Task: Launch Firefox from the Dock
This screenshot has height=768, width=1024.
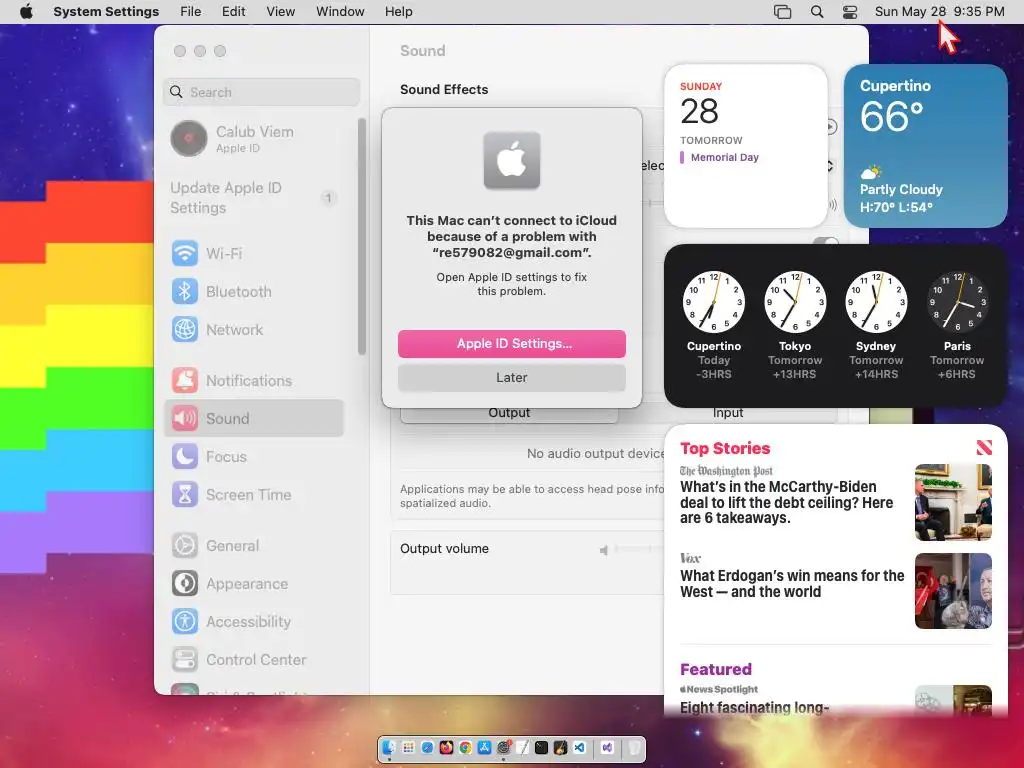Action: coord(447,747)
